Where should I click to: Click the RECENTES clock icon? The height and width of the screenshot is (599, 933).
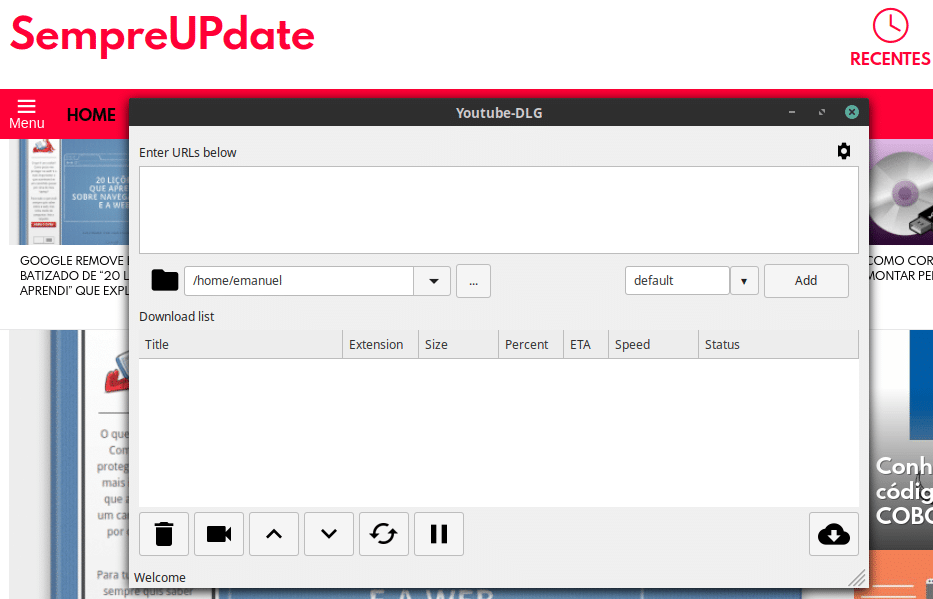(890, 25)
